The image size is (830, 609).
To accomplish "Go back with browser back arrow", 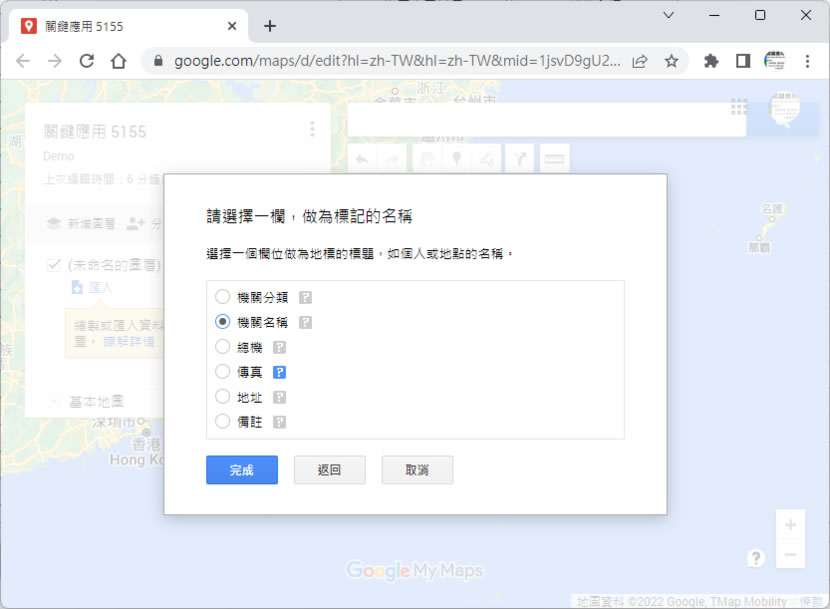I will 23,61.
